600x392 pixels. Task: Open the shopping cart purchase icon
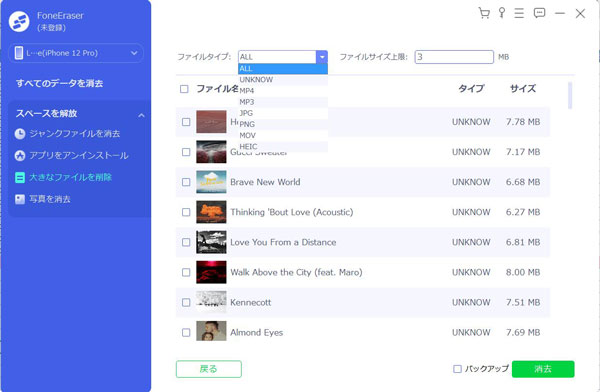click(x=484, y=13)
